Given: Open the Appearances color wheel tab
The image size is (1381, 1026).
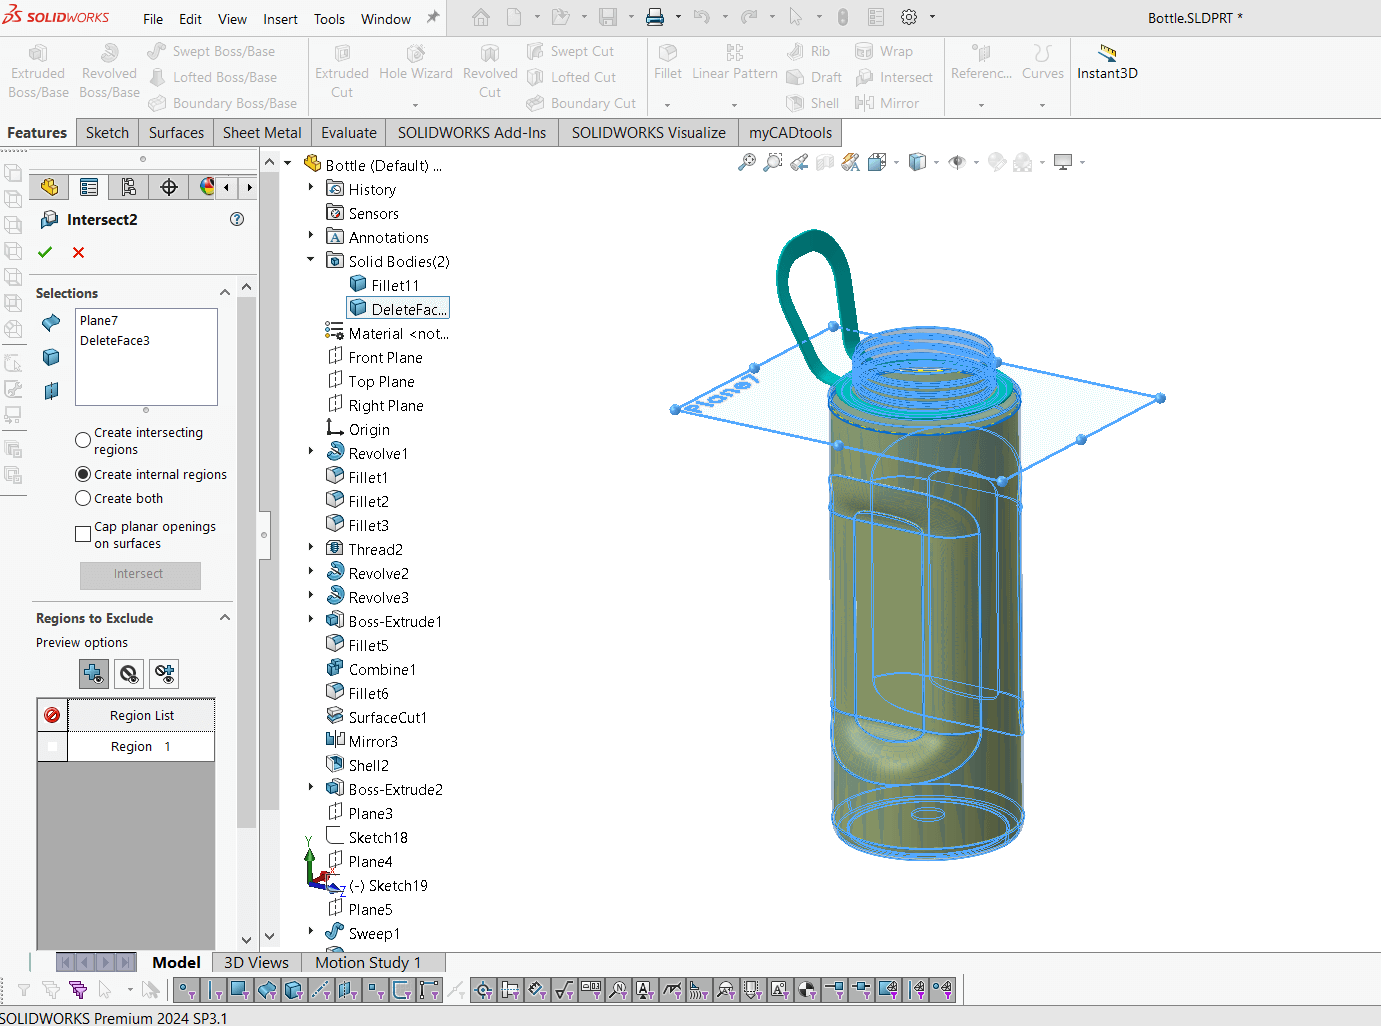Looking at the screenshot, I should (207, 187).
